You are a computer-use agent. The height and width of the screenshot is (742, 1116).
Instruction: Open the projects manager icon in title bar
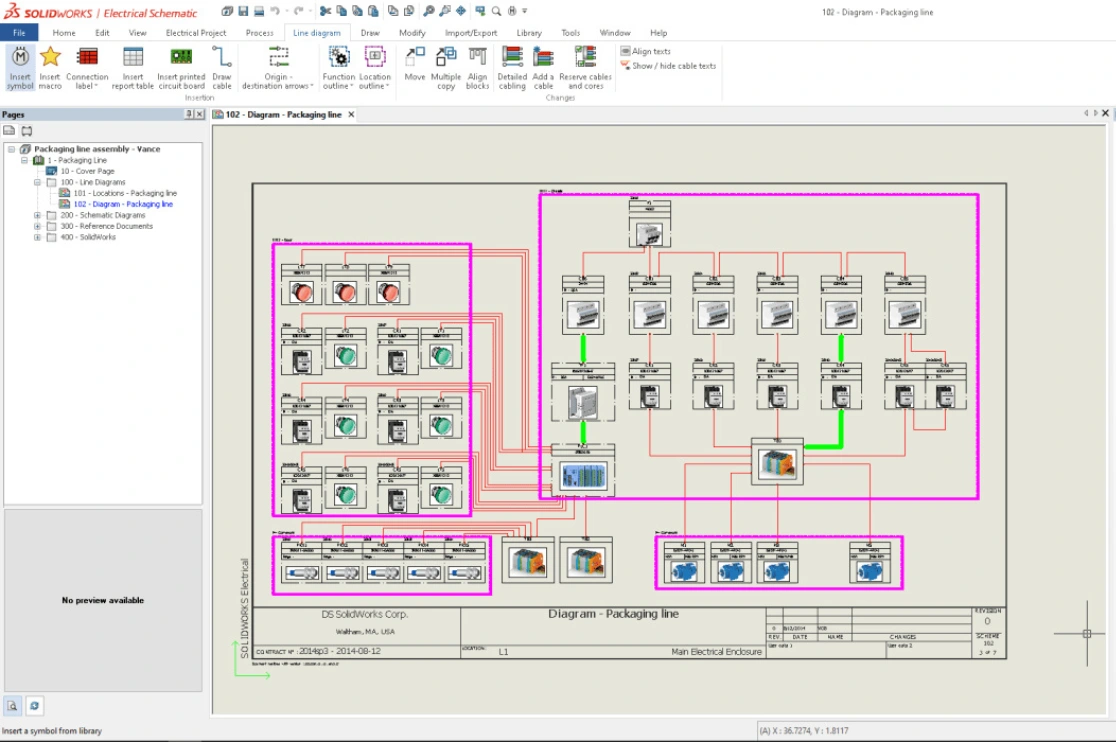tap(227, 11)
